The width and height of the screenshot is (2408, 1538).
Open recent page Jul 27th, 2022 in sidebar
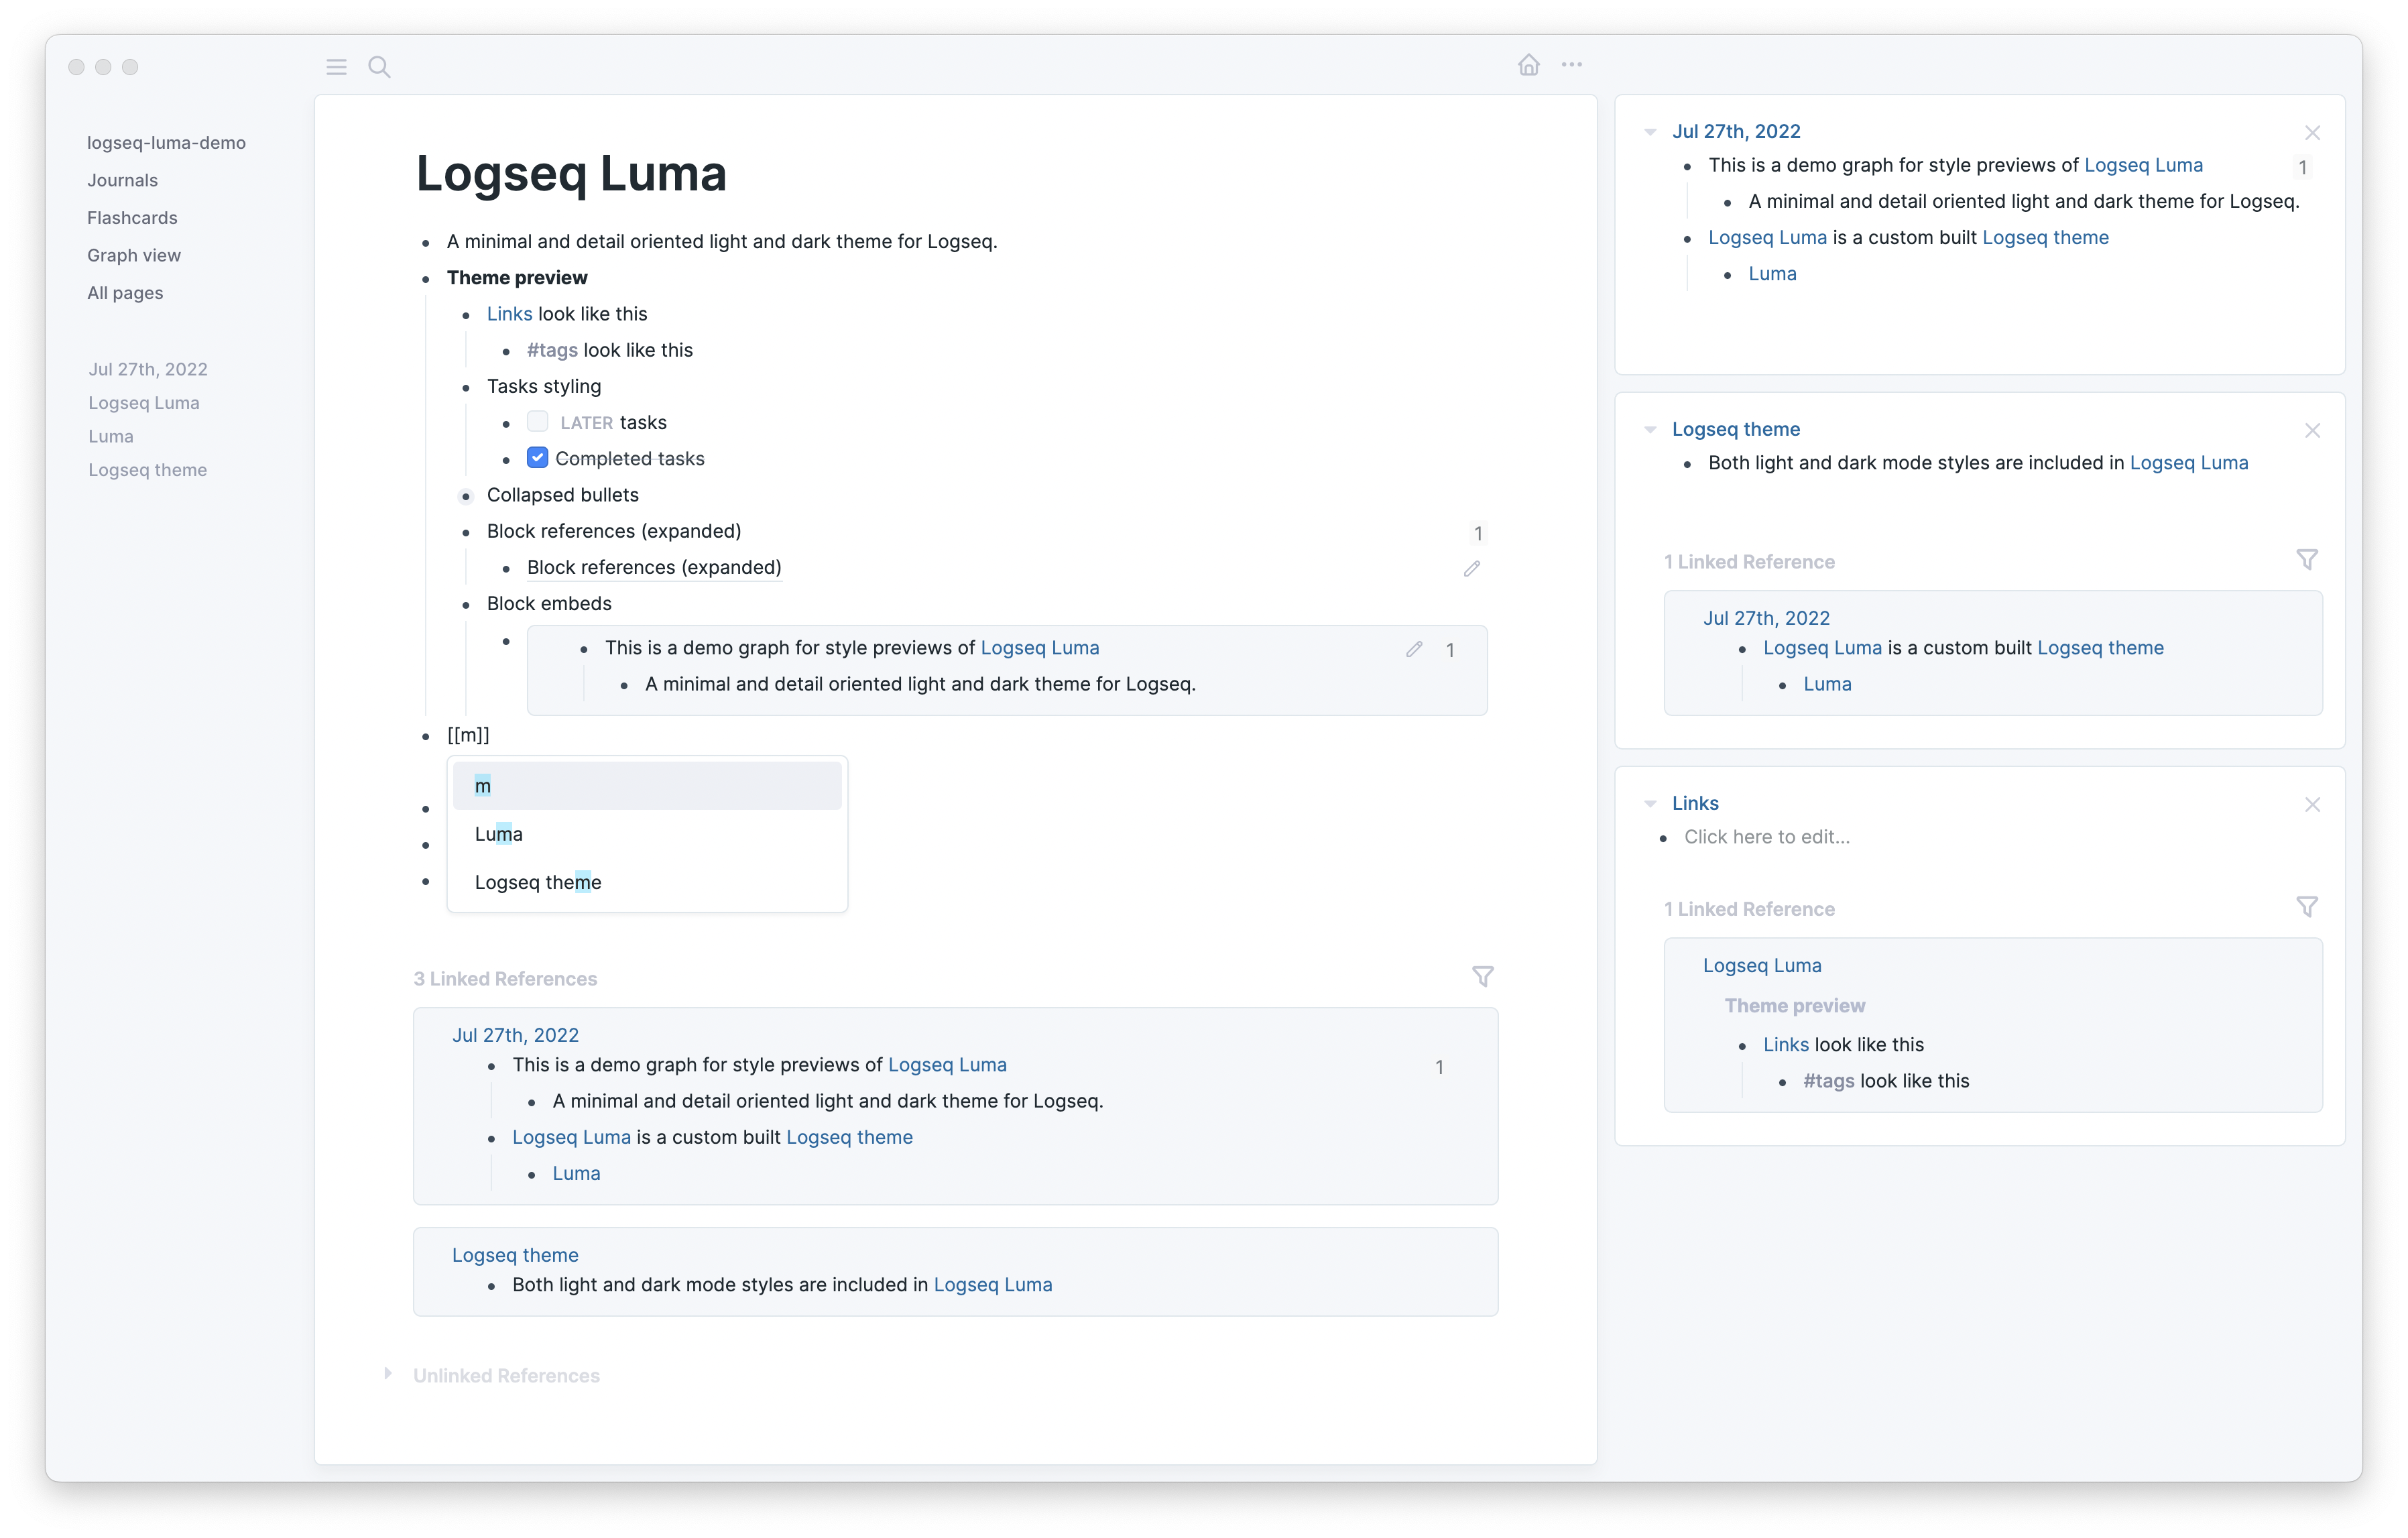148,369
